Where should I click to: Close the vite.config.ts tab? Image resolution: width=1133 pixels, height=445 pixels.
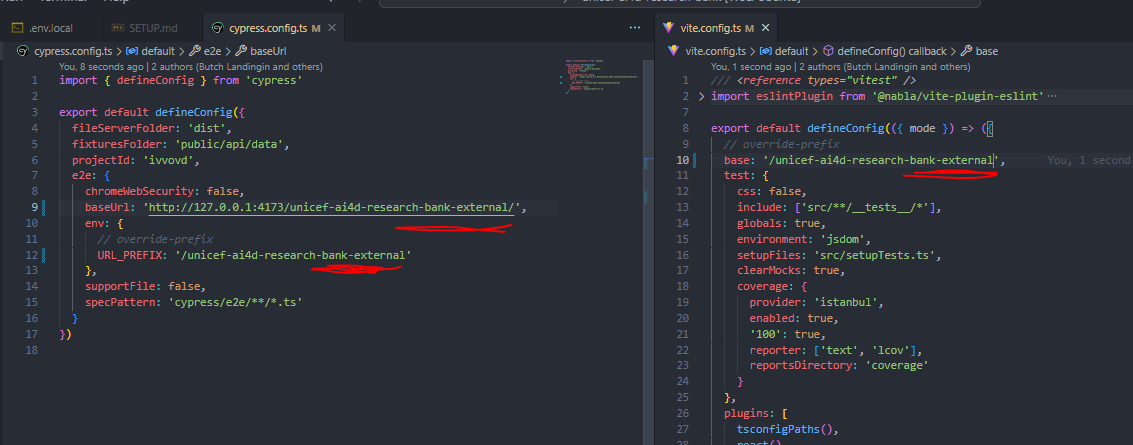(766, 28)
